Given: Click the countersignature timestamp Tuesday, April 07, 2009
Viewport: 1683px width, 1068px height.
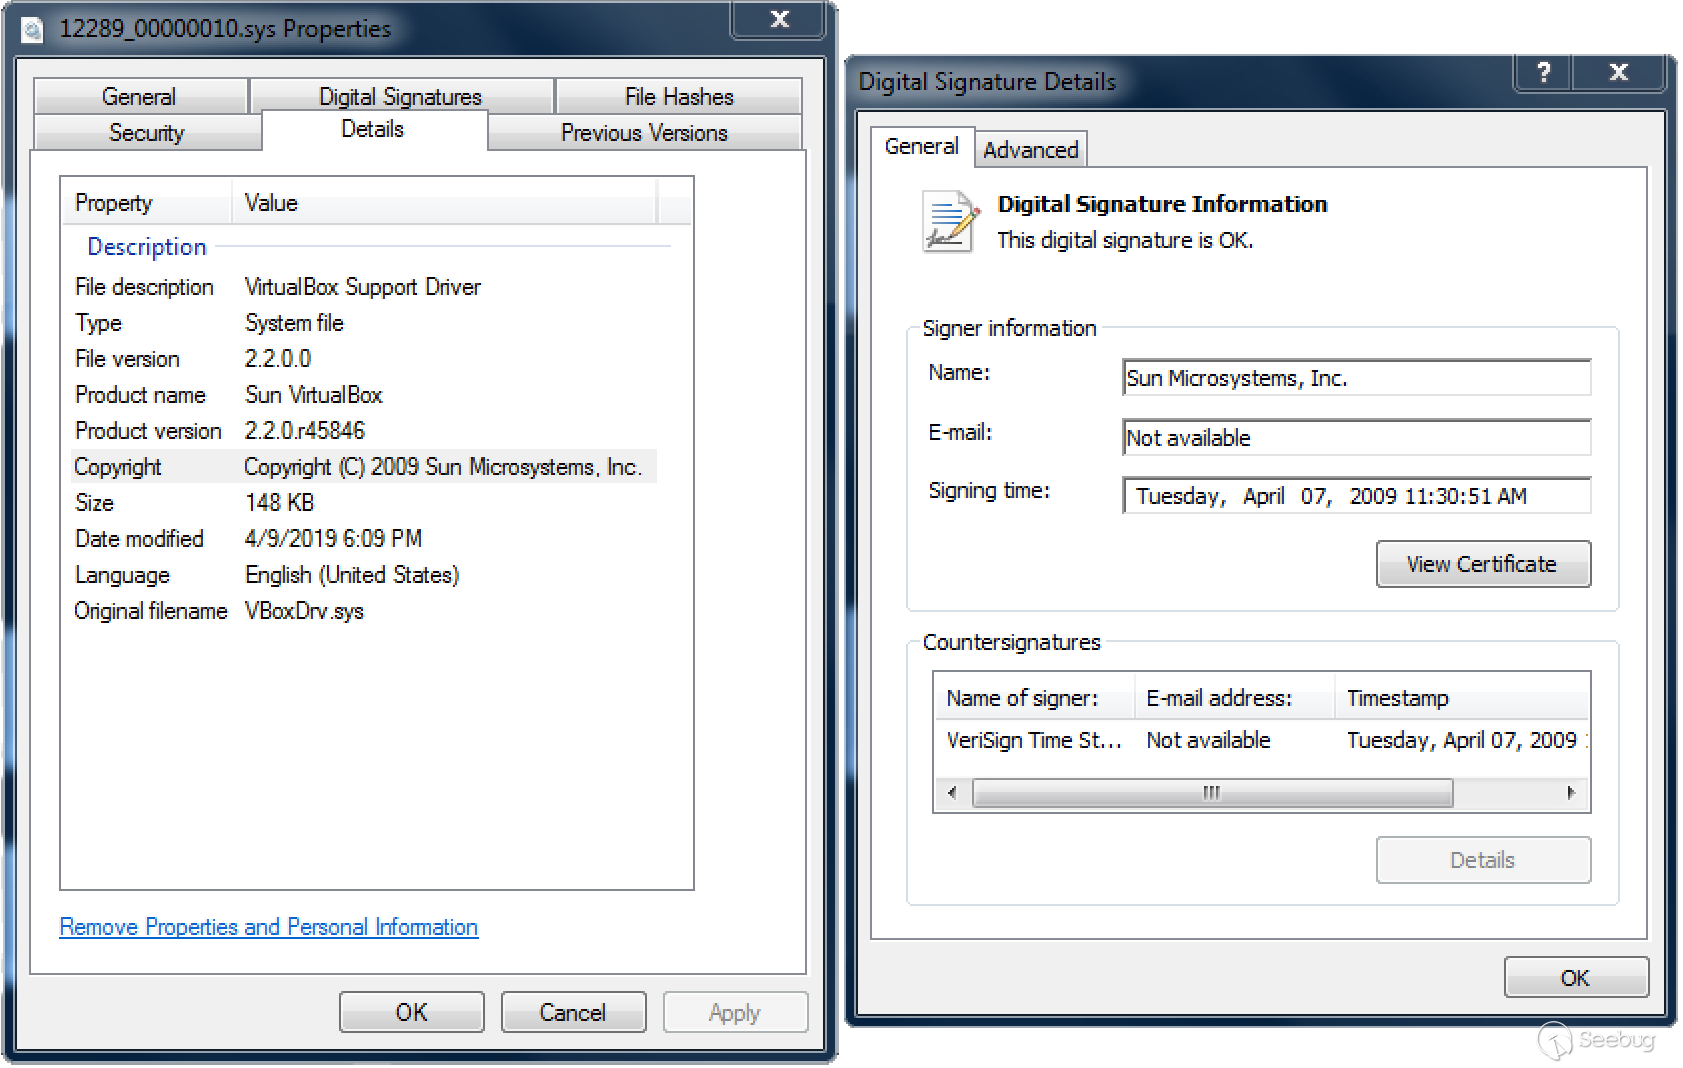Looking at the screenshot, I should pyautogui.click(x=1462, y=741).
